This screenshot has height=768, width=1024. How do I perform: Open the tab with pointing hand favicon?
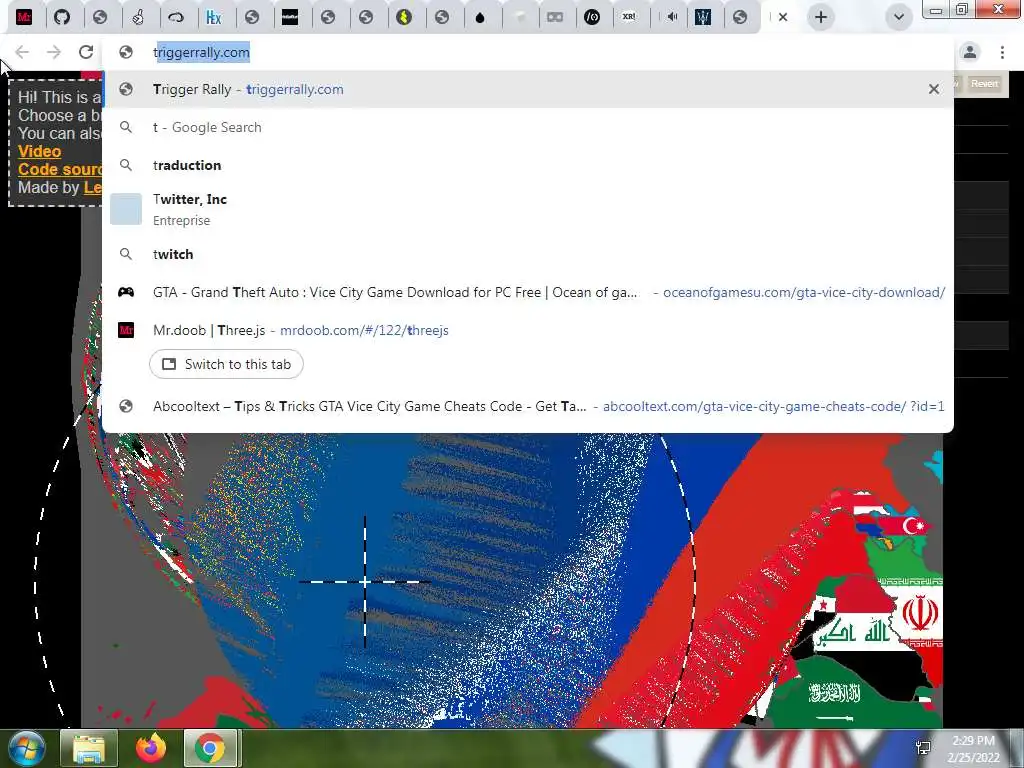click(x=138, y=17)
